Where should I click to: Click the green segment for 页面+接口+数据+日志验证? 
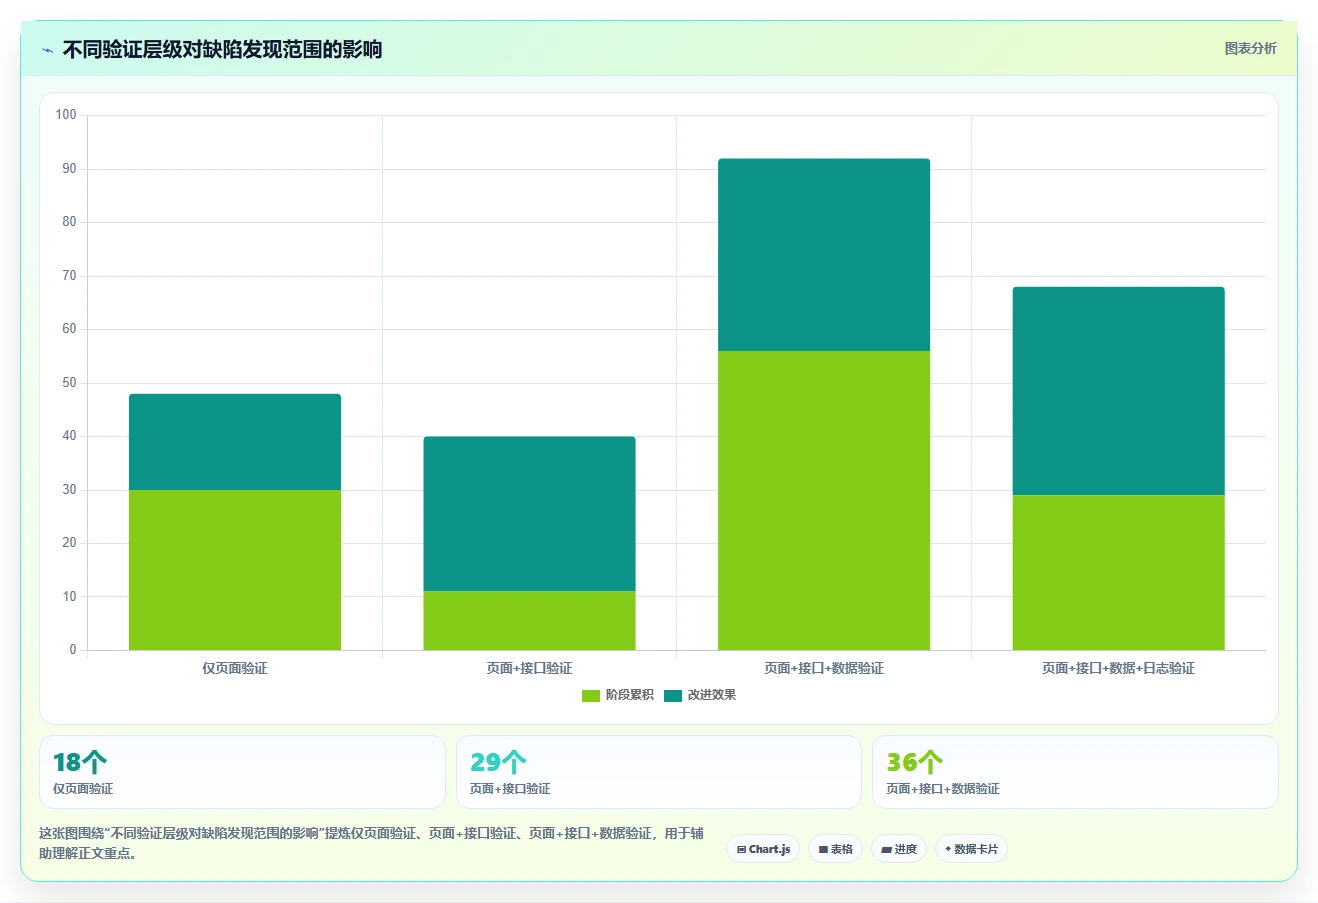pyautogui.click(x=1118, y=572)
